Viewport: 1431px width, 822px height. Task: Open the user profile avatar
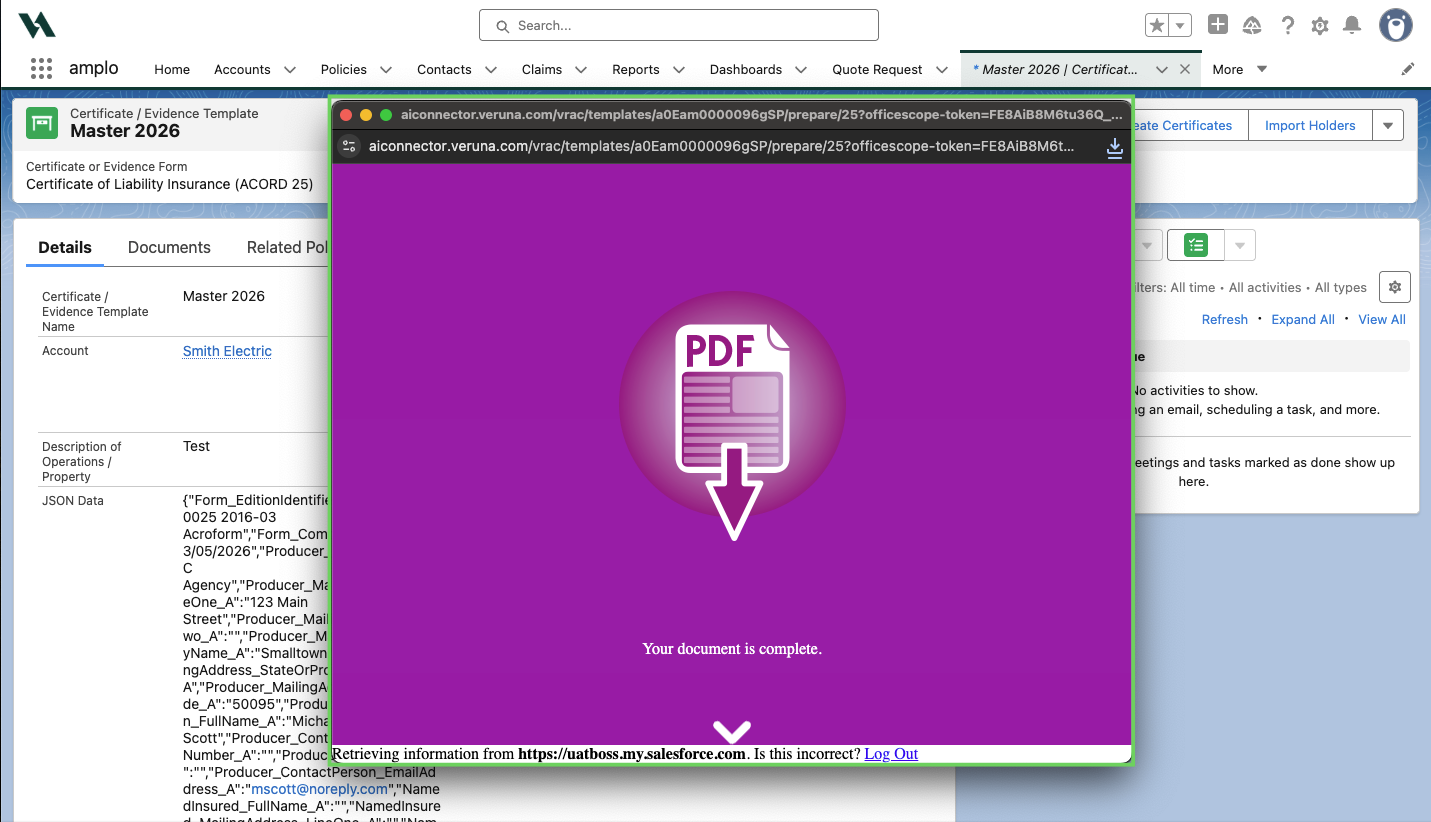pos(1396,26)
